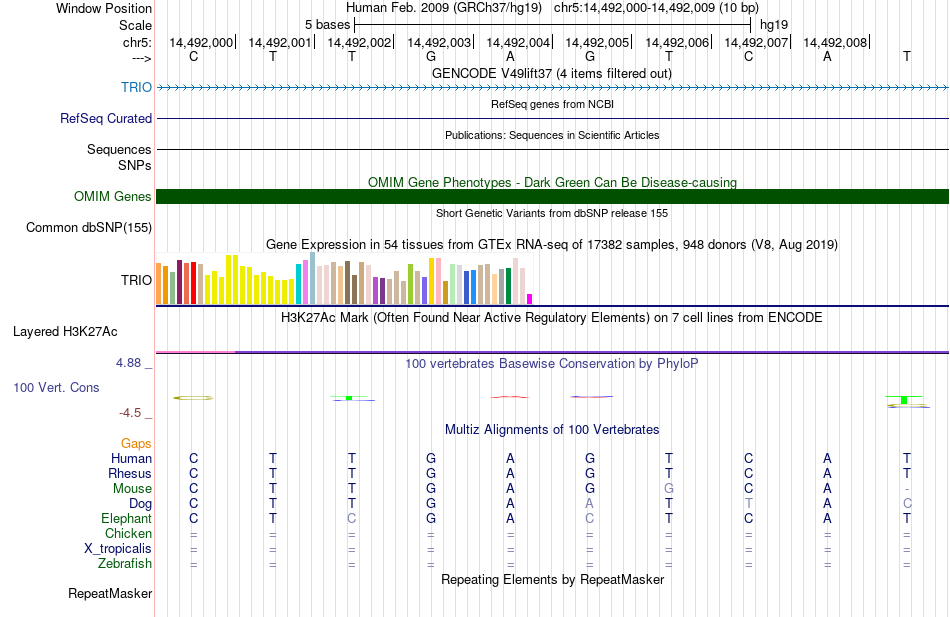The height and width of the screenshot is (617, 950).
Task: Click the GENCODE V49lift37 track title
Action: pos(552,74)
